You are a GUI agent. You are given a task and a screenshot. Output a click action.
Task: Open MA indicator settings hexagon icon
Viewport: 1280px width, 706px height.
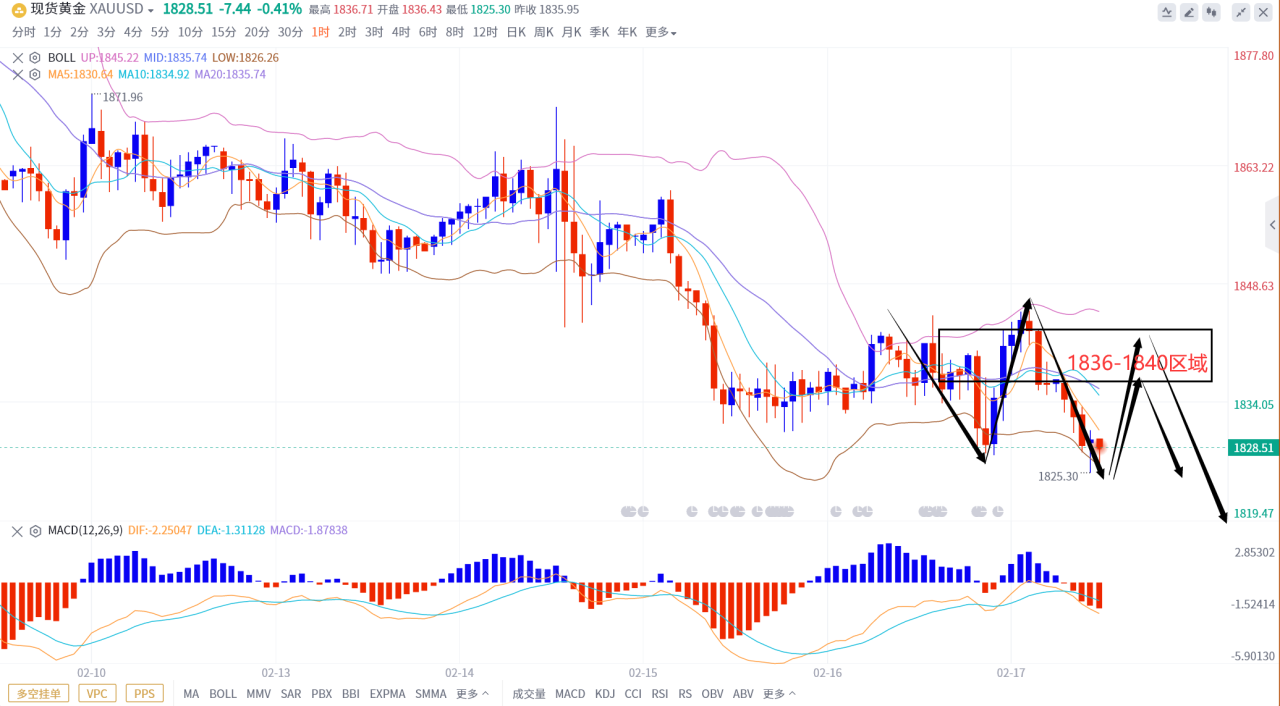tap(34, 74)
